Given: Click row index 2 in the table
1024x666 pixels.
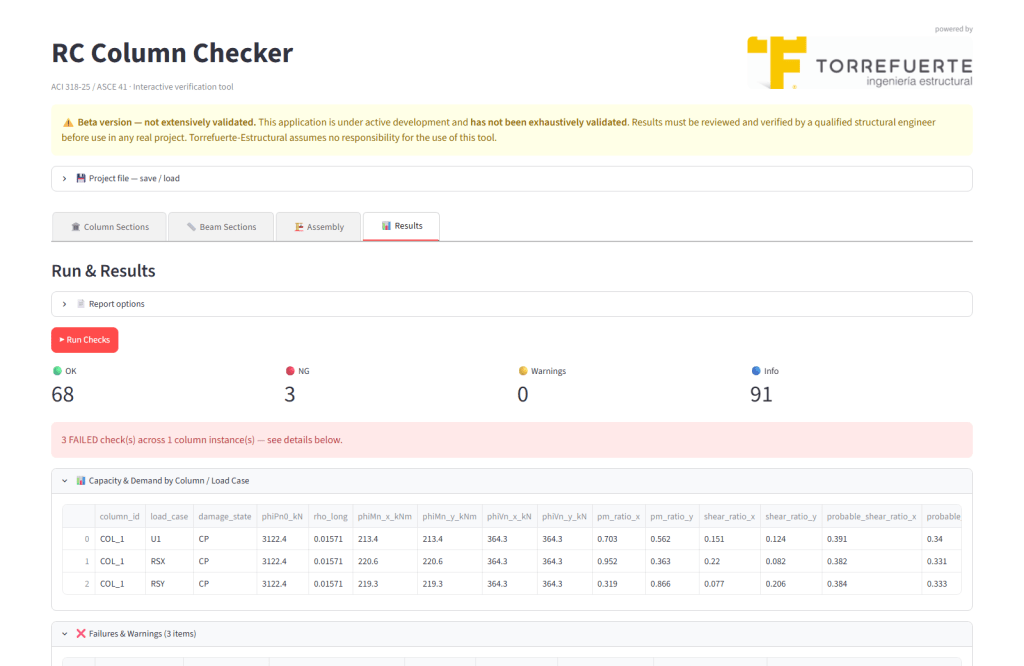Looking at the screenshot, I should (x=79, y=584).
